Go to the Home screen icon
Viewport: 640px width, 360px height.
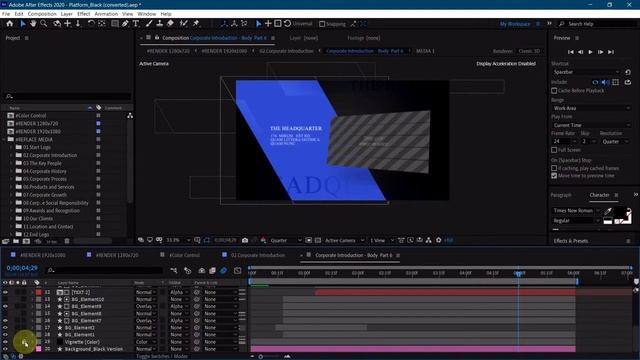[x=10, y=24]
